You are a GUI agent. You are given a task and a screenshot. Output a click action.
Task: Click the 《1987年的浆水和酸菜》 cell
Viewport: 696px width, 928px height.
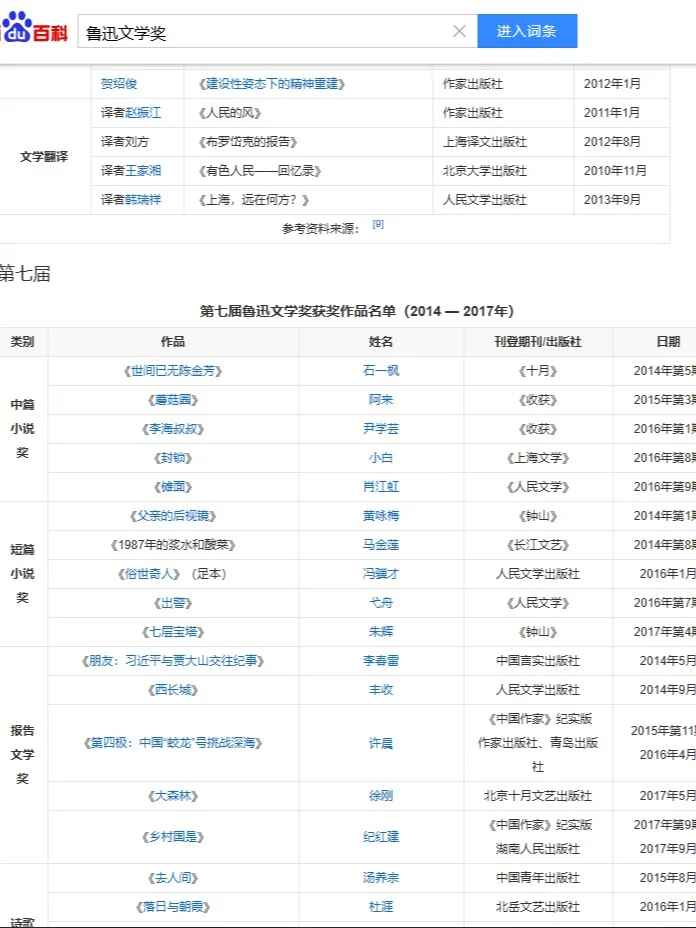coord(173,545)
